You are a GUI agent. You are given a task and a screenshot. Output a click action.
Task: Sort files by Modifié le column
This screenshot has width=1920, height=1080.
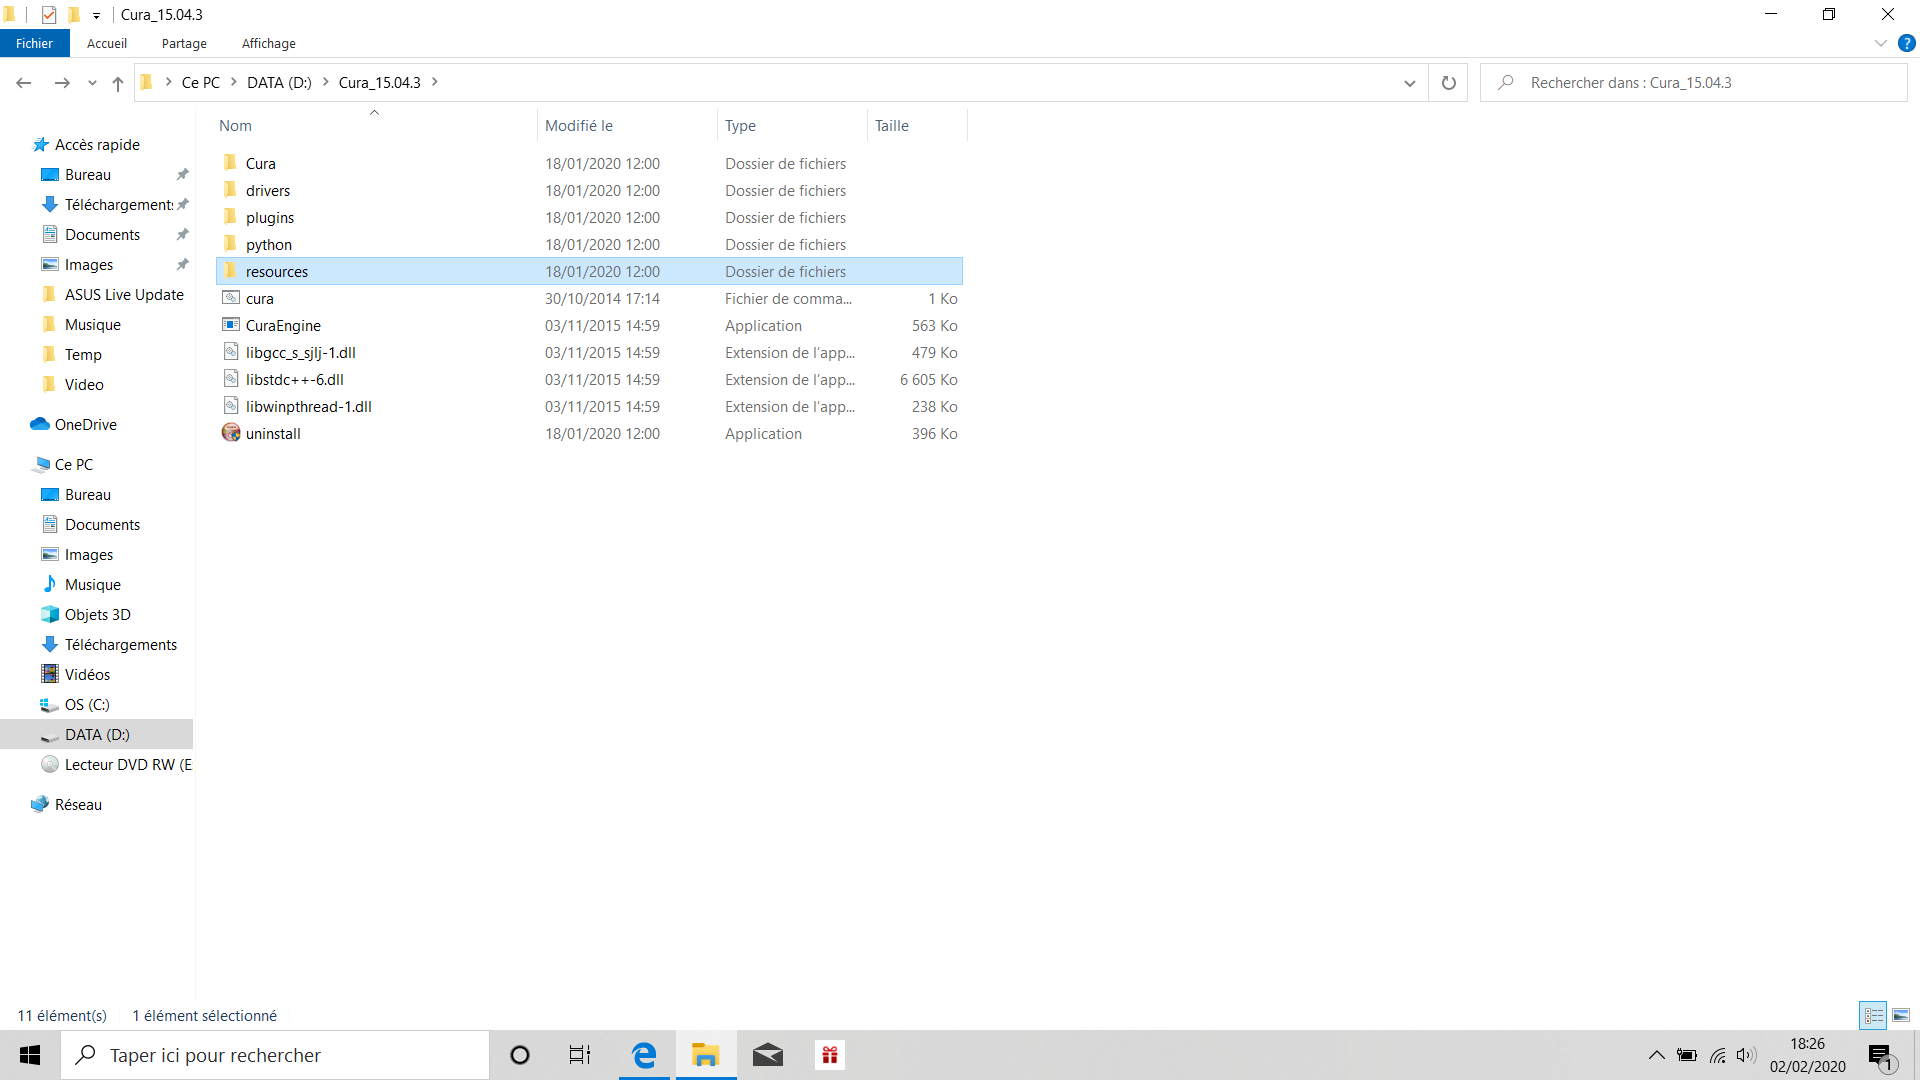[579, 126]
